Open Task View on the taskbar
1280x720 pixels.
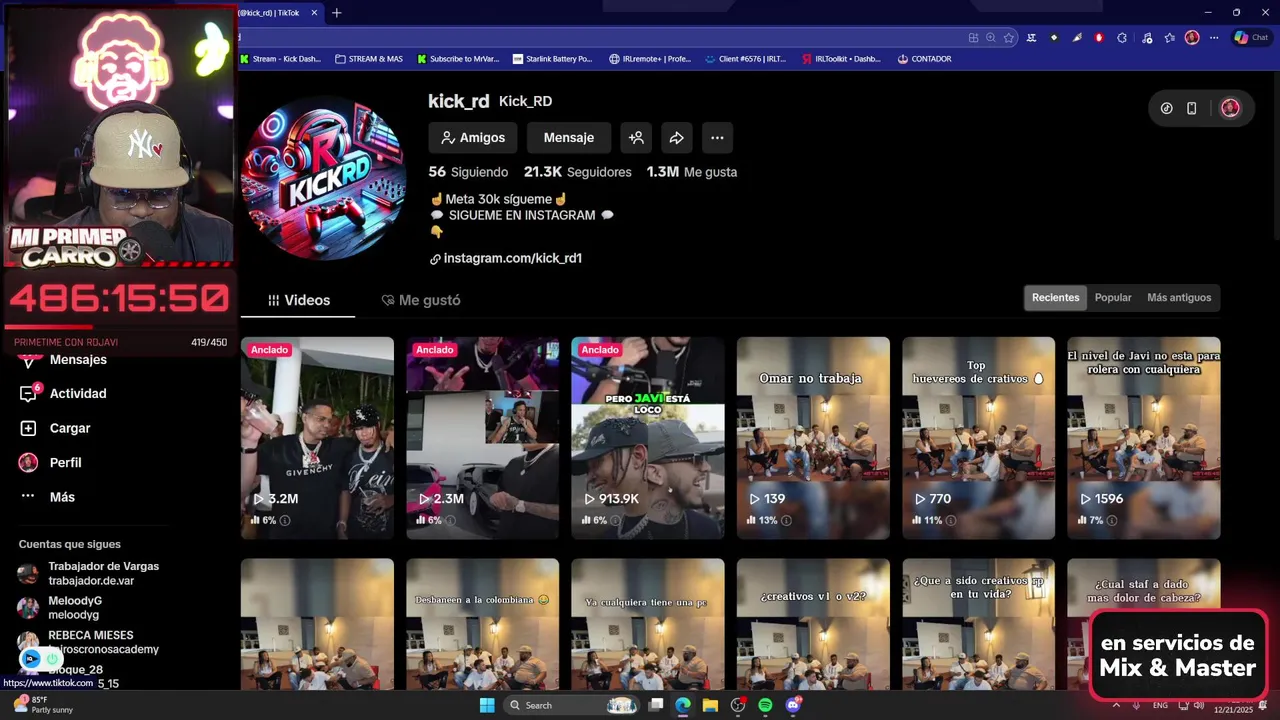(656, 705)
